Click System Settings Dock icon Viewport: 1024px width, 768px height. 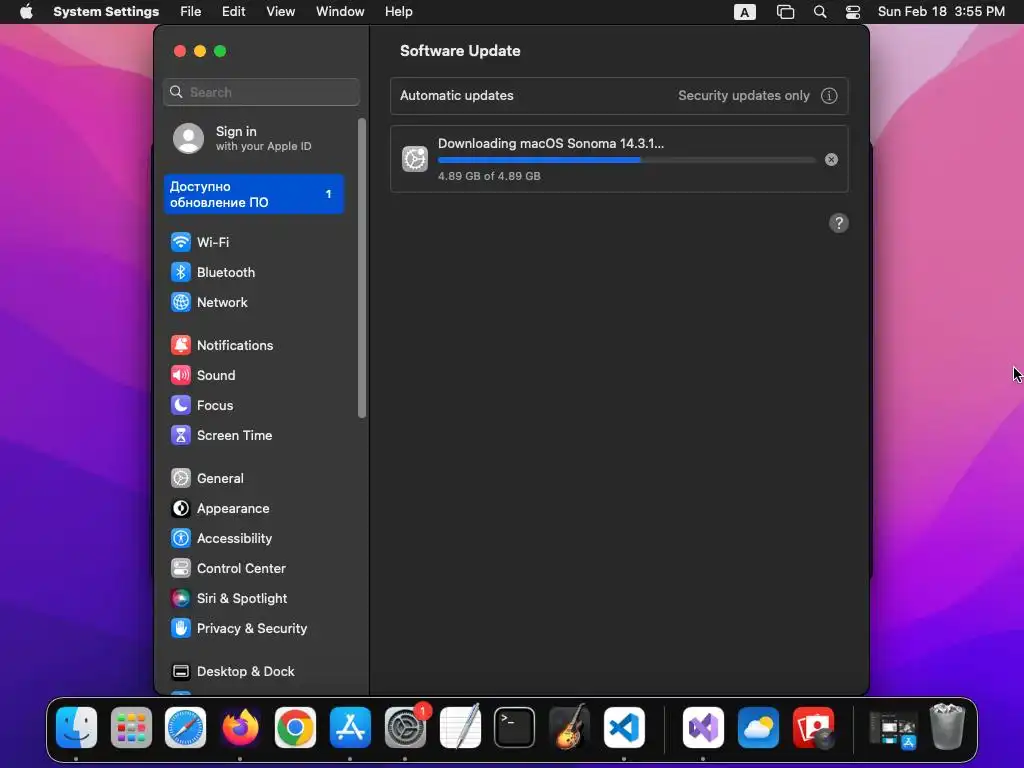coord(405,728)
